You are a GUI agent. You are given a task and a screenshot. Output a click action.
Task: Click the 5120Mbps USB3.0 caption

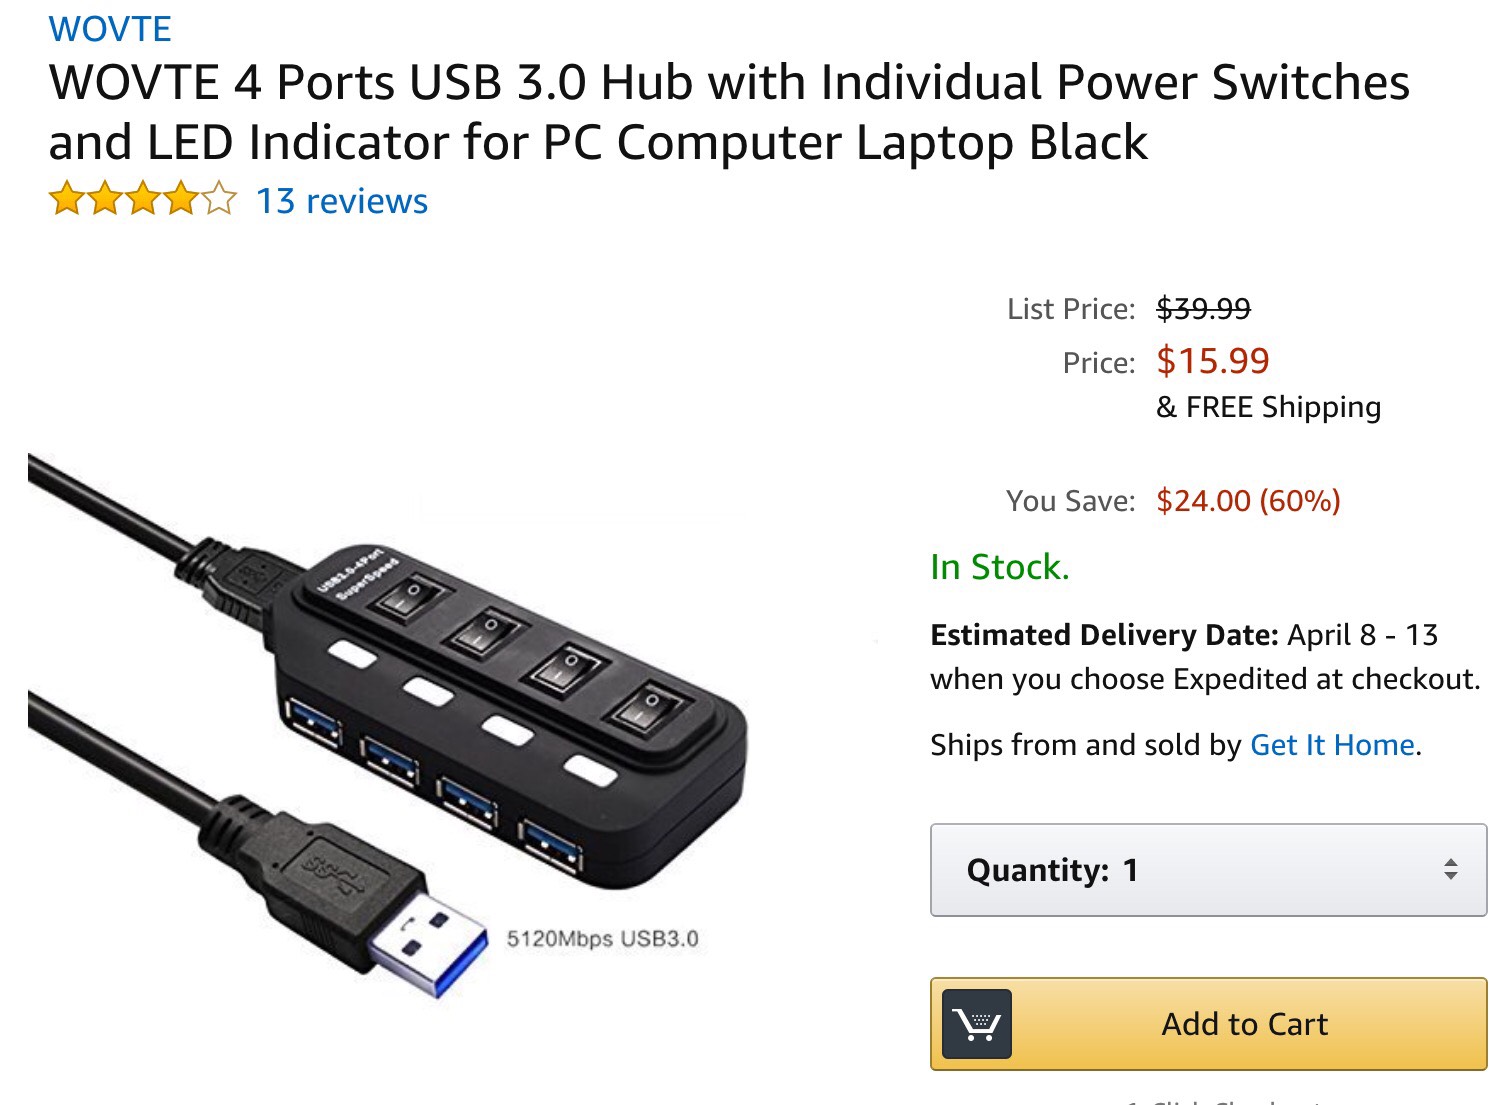(x=602, y=939)
